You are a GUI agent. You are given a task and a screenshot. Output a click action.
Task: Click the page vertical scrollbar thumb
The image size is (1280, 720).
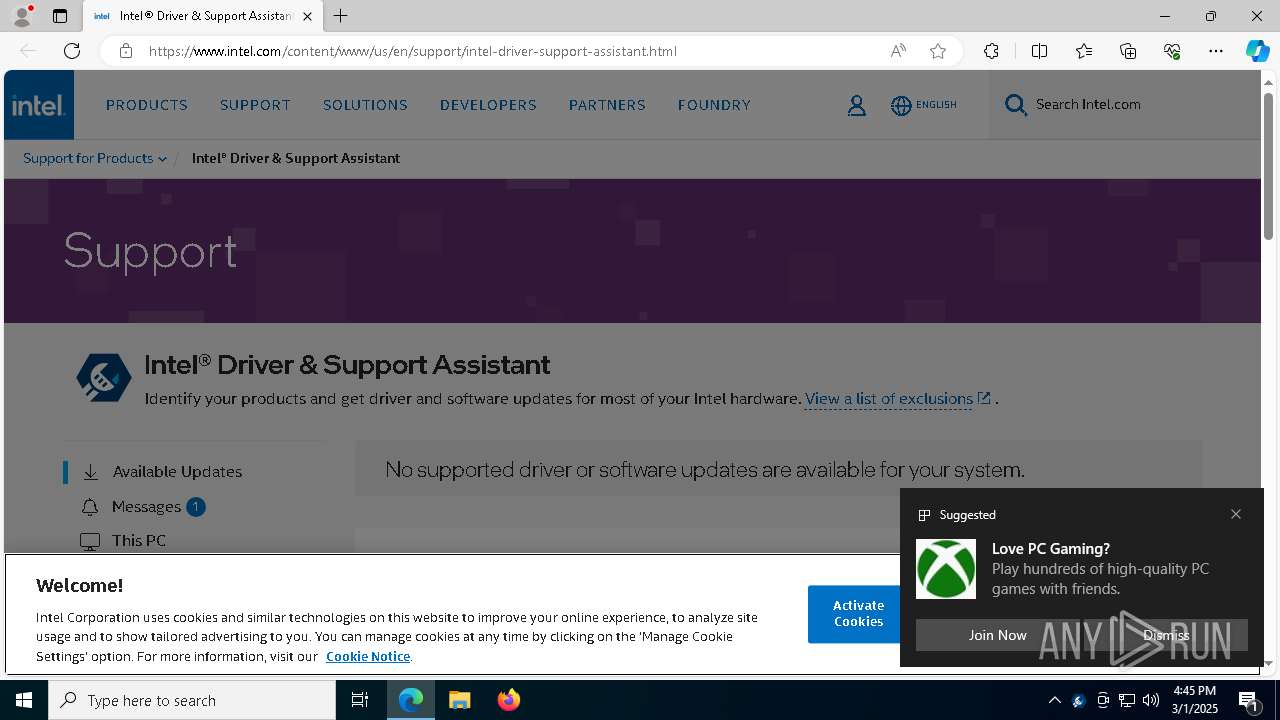coord(1268,166)
